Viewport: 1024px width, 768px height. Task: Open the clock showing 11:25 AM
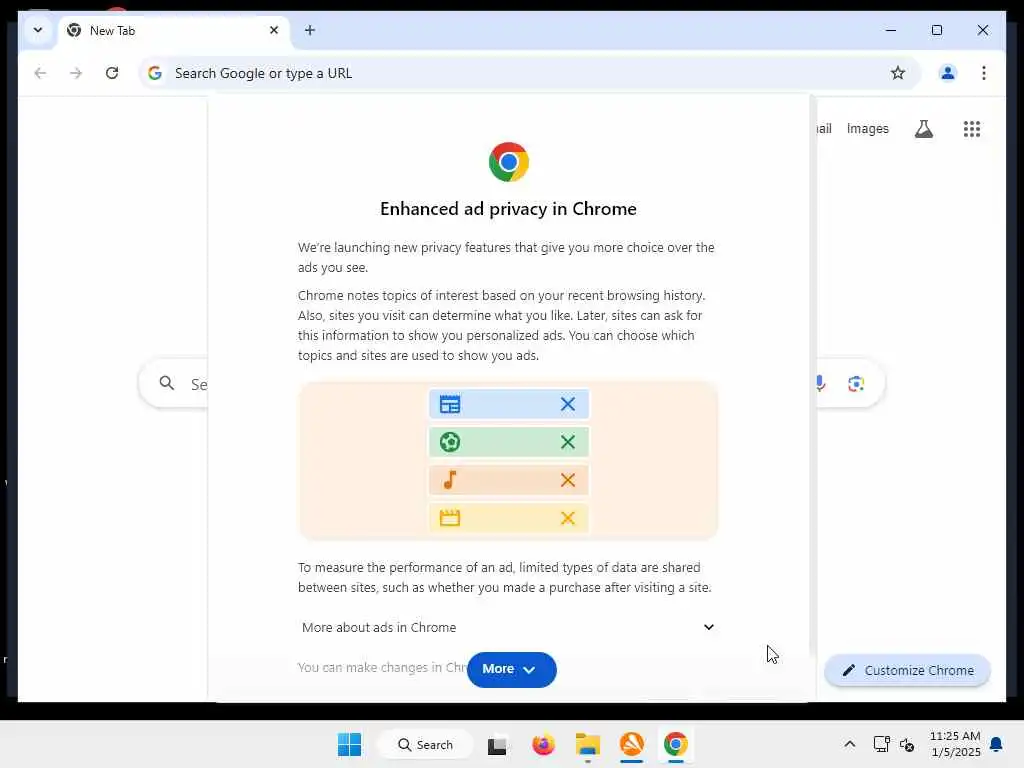point(955,744)
